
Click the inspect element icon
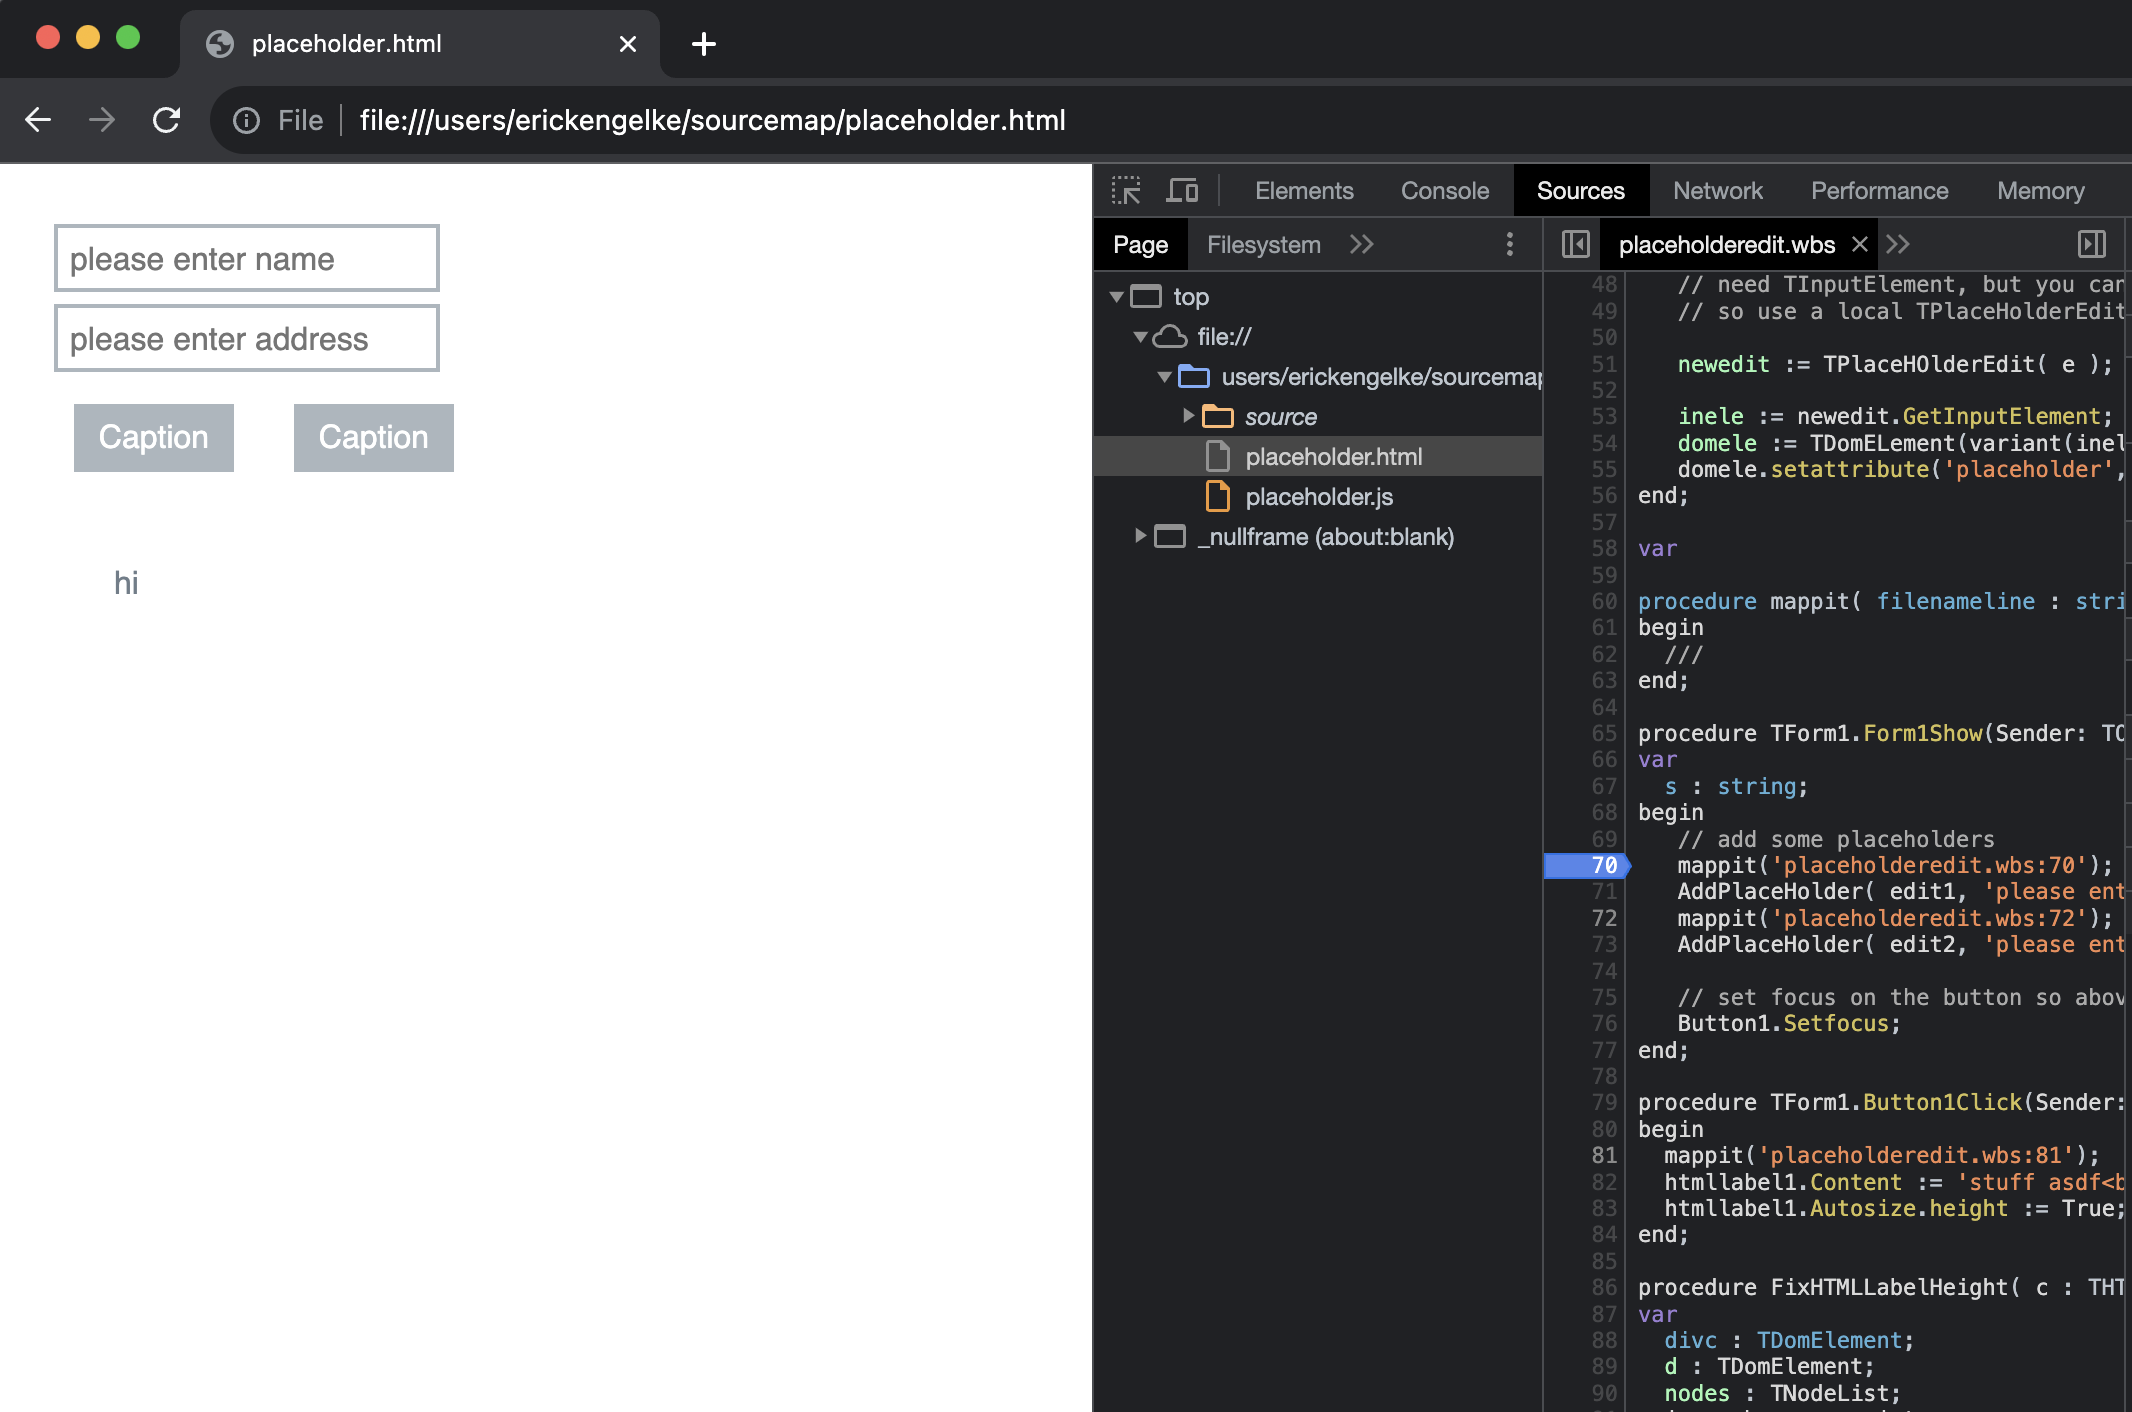tap(1125, 189)
